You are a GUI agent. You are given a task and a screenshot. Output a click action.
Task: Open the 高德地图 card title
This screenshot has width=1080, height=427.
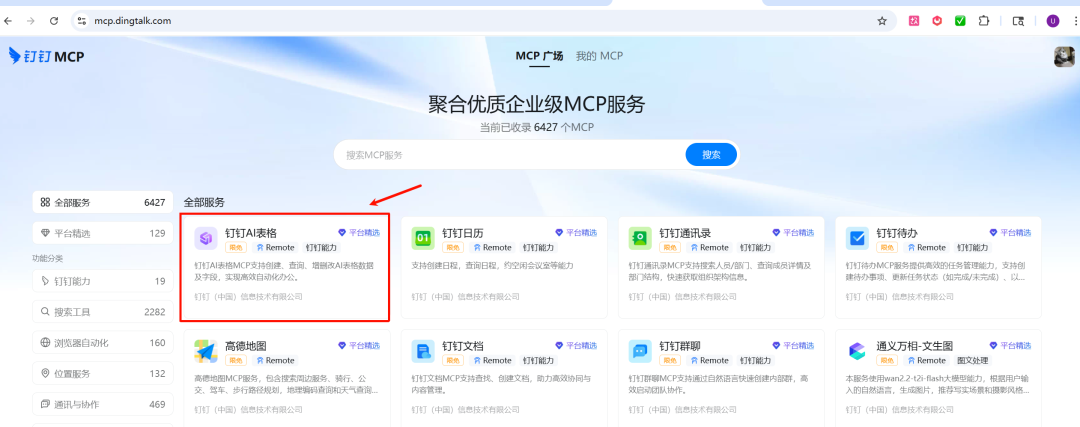pyautogui.click(x=246, y=346)
